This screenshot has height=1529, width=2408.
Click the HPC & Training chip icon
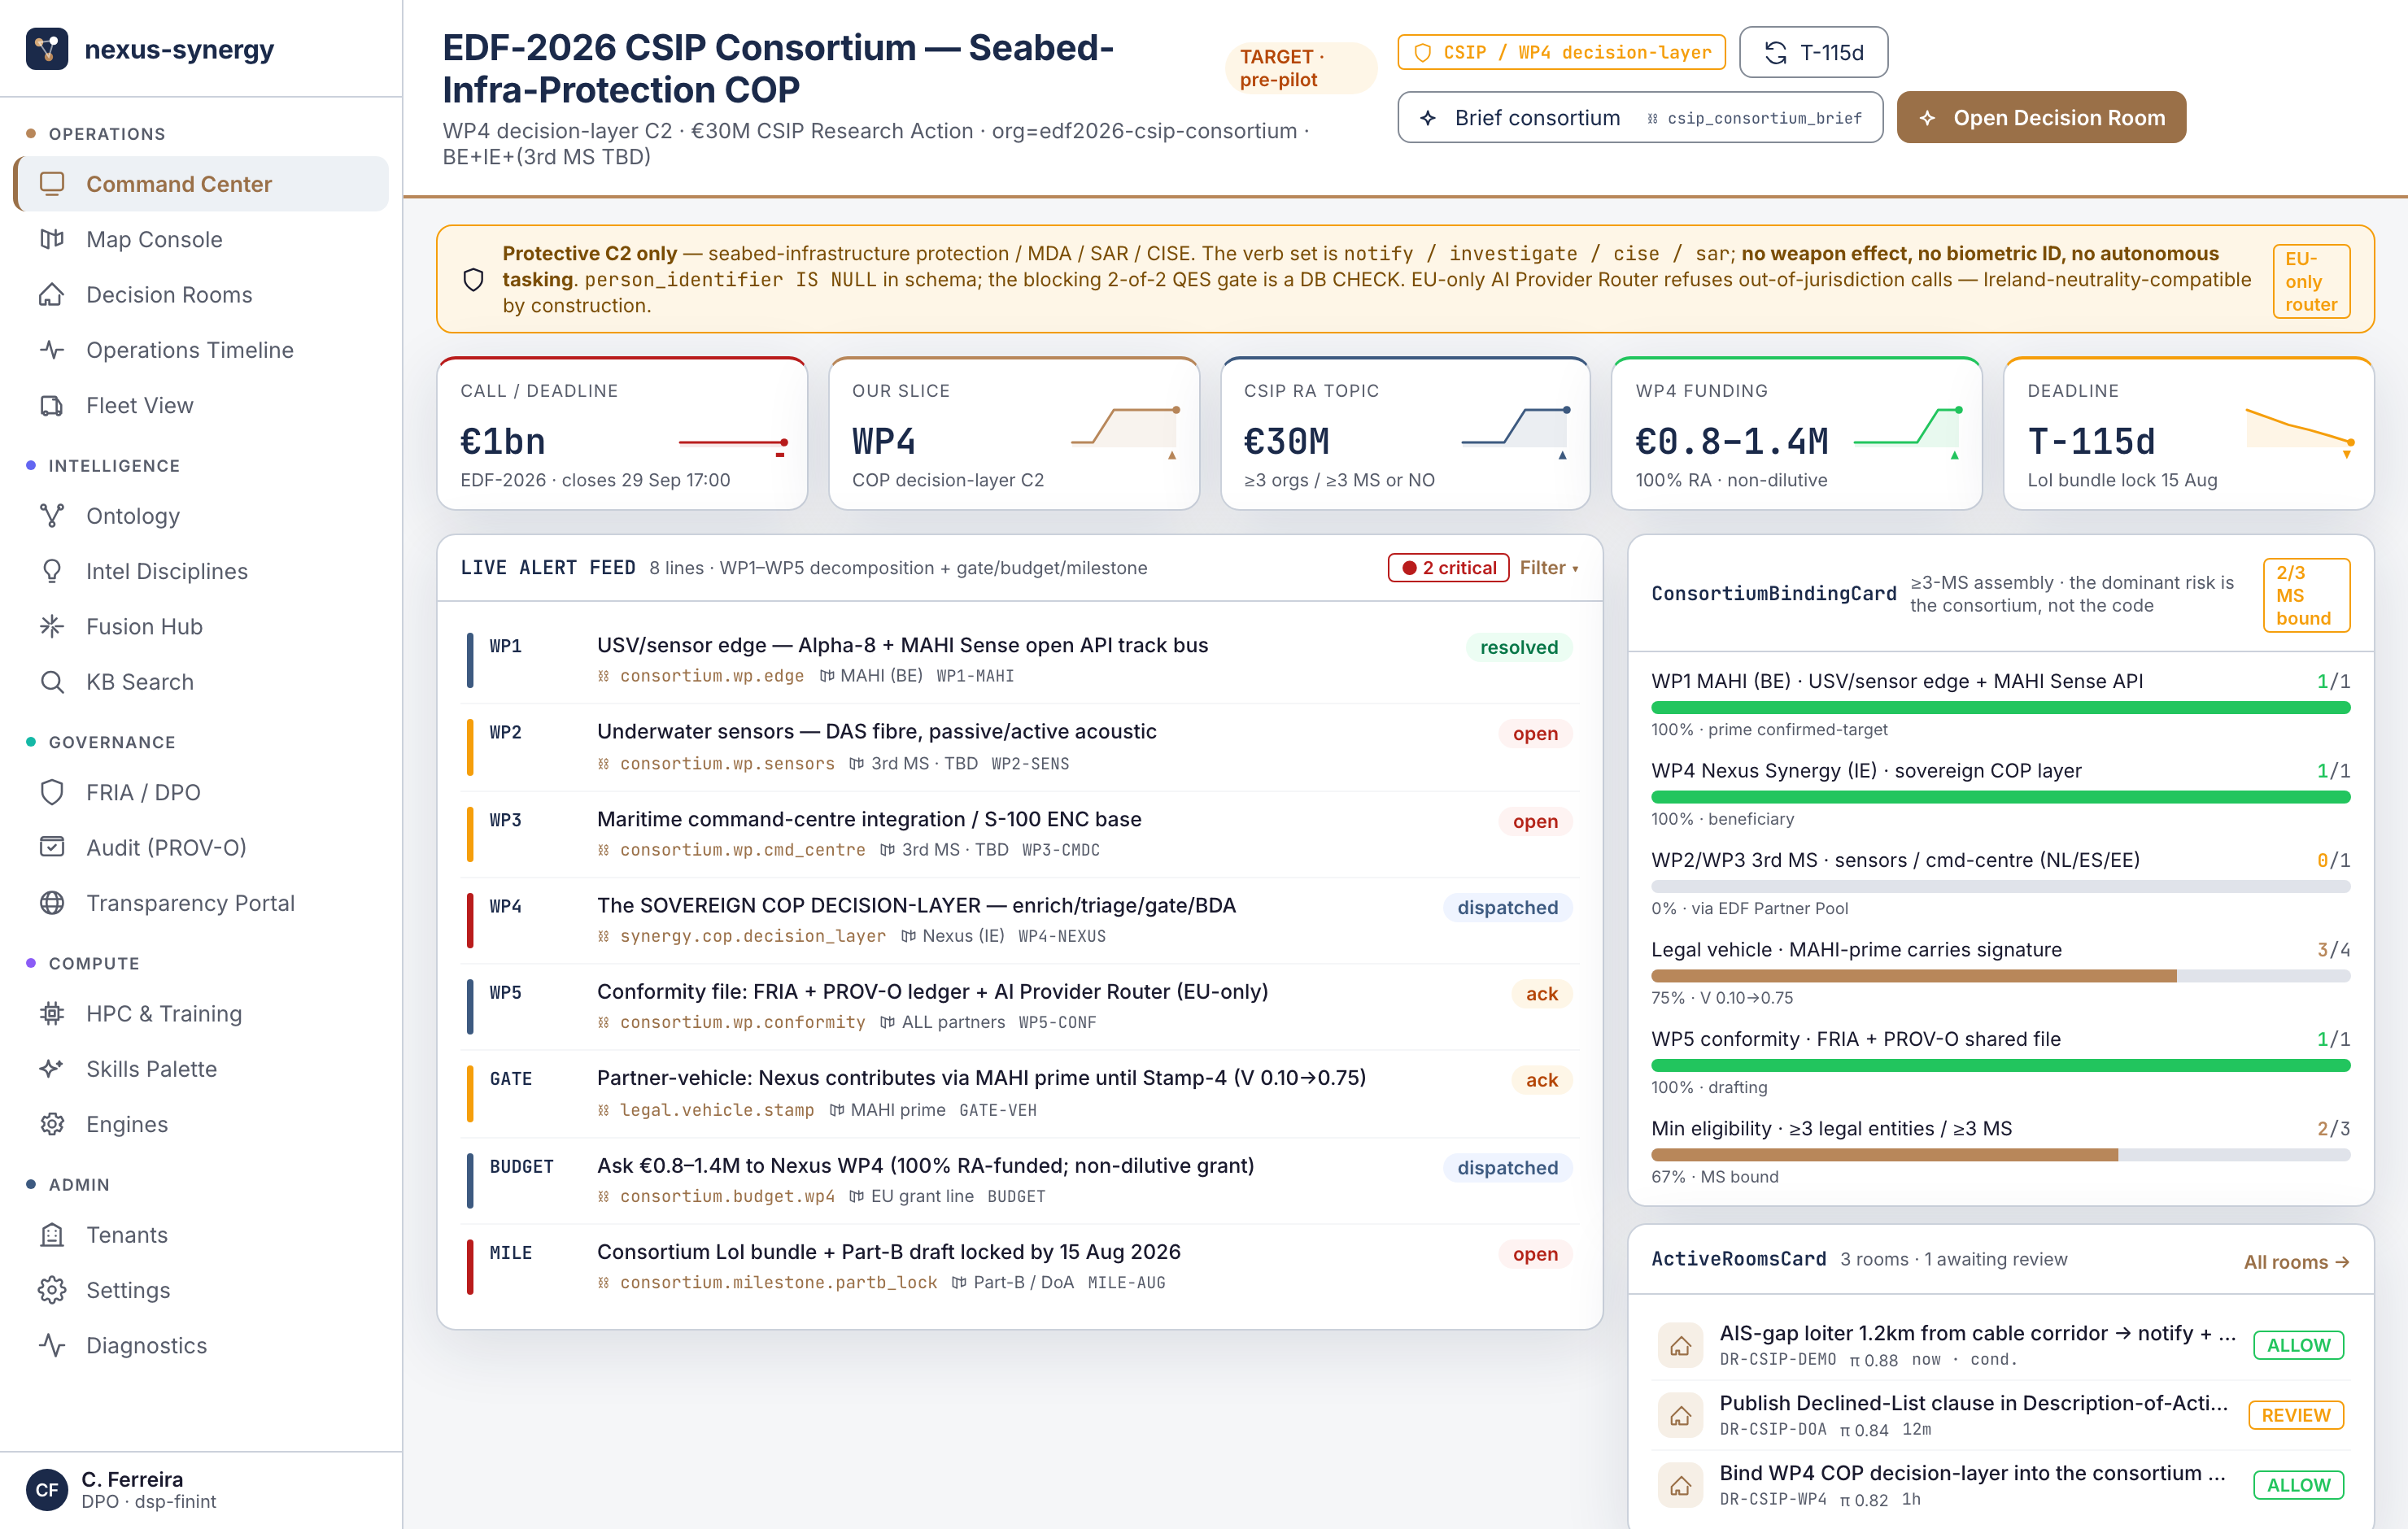click(x=52, y=1013)
